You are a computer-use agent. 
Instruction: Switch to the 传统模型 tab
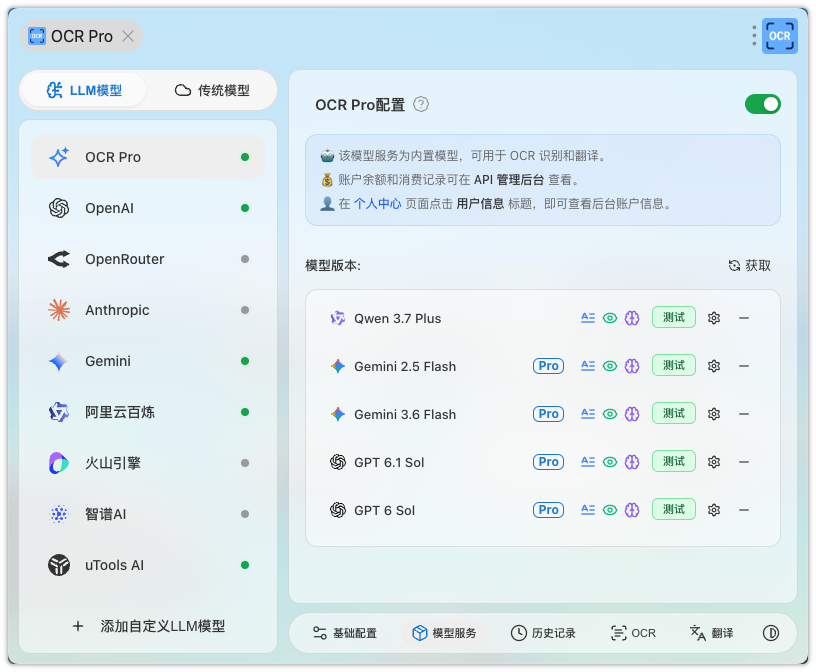pyautogui.click(x=212, y=91)
